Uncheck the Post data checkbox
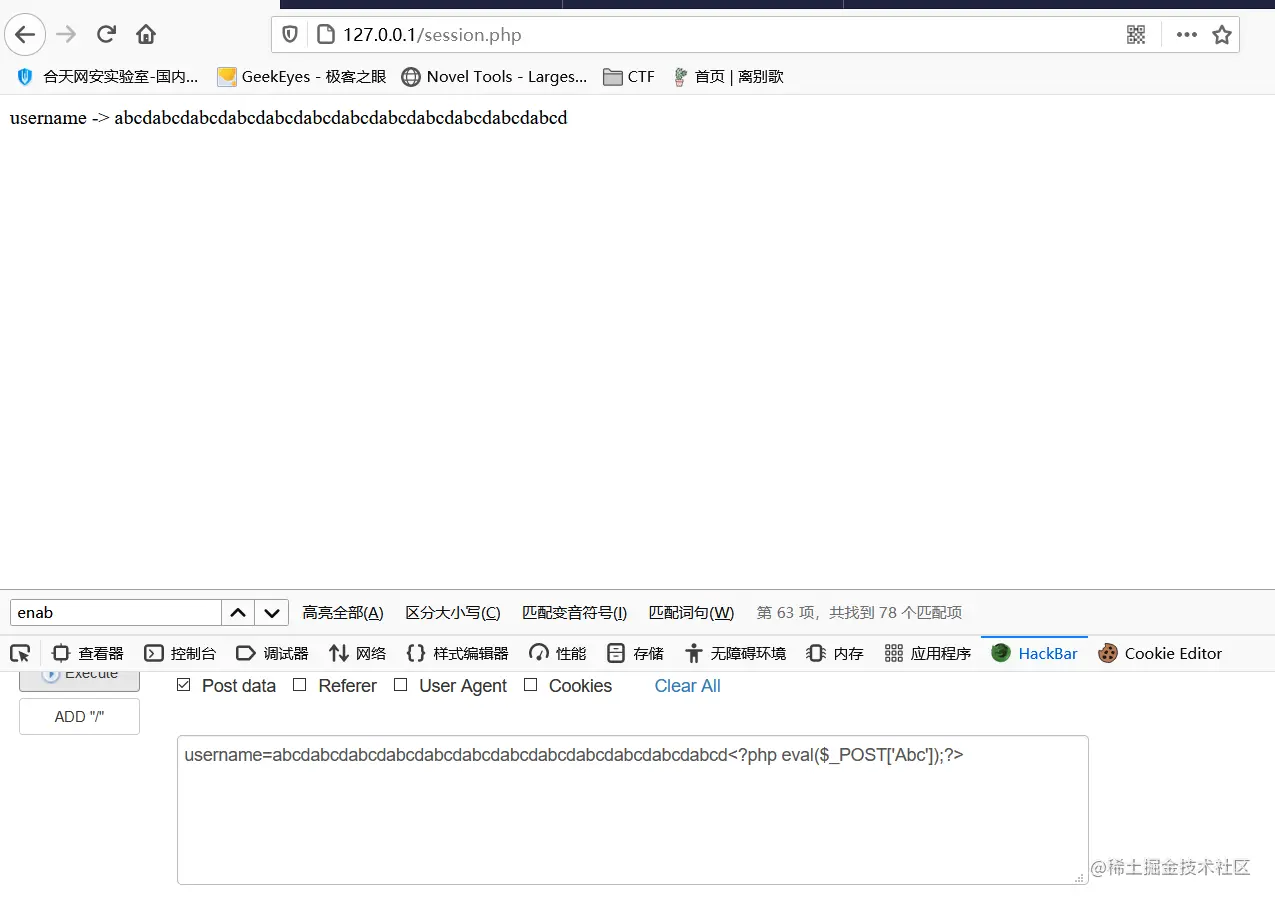Viewport: 1275px width, 902px height. click(183, 685)
